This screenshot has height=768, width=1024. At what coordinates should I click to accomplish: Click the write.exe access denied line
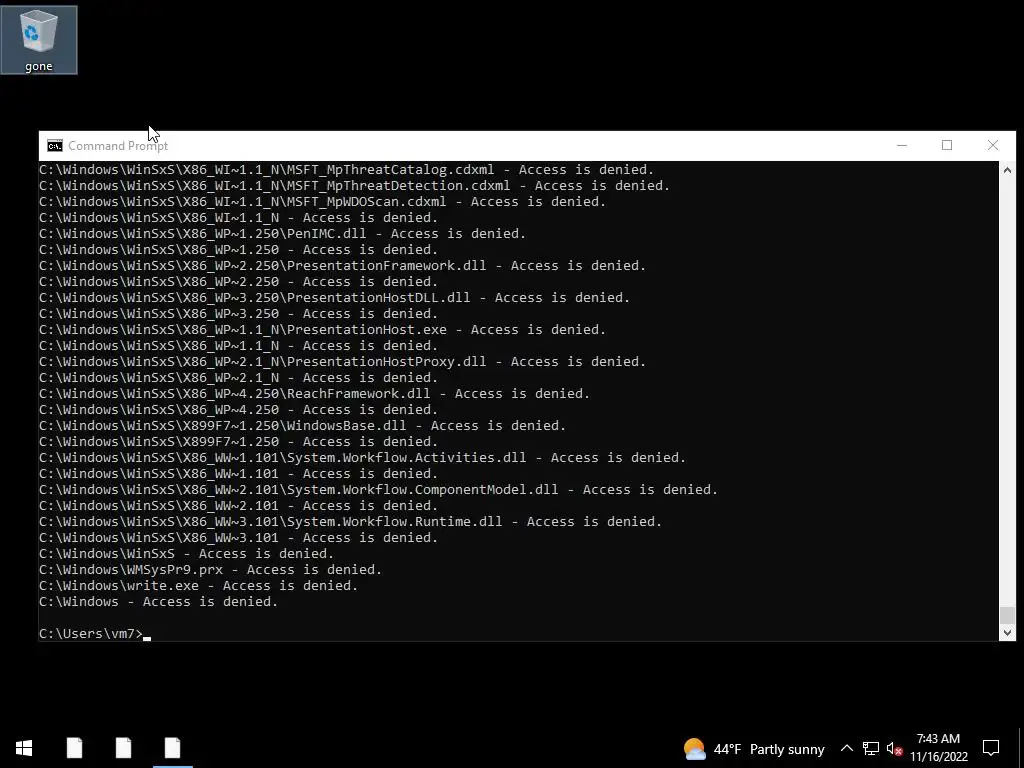click(199, 586)
